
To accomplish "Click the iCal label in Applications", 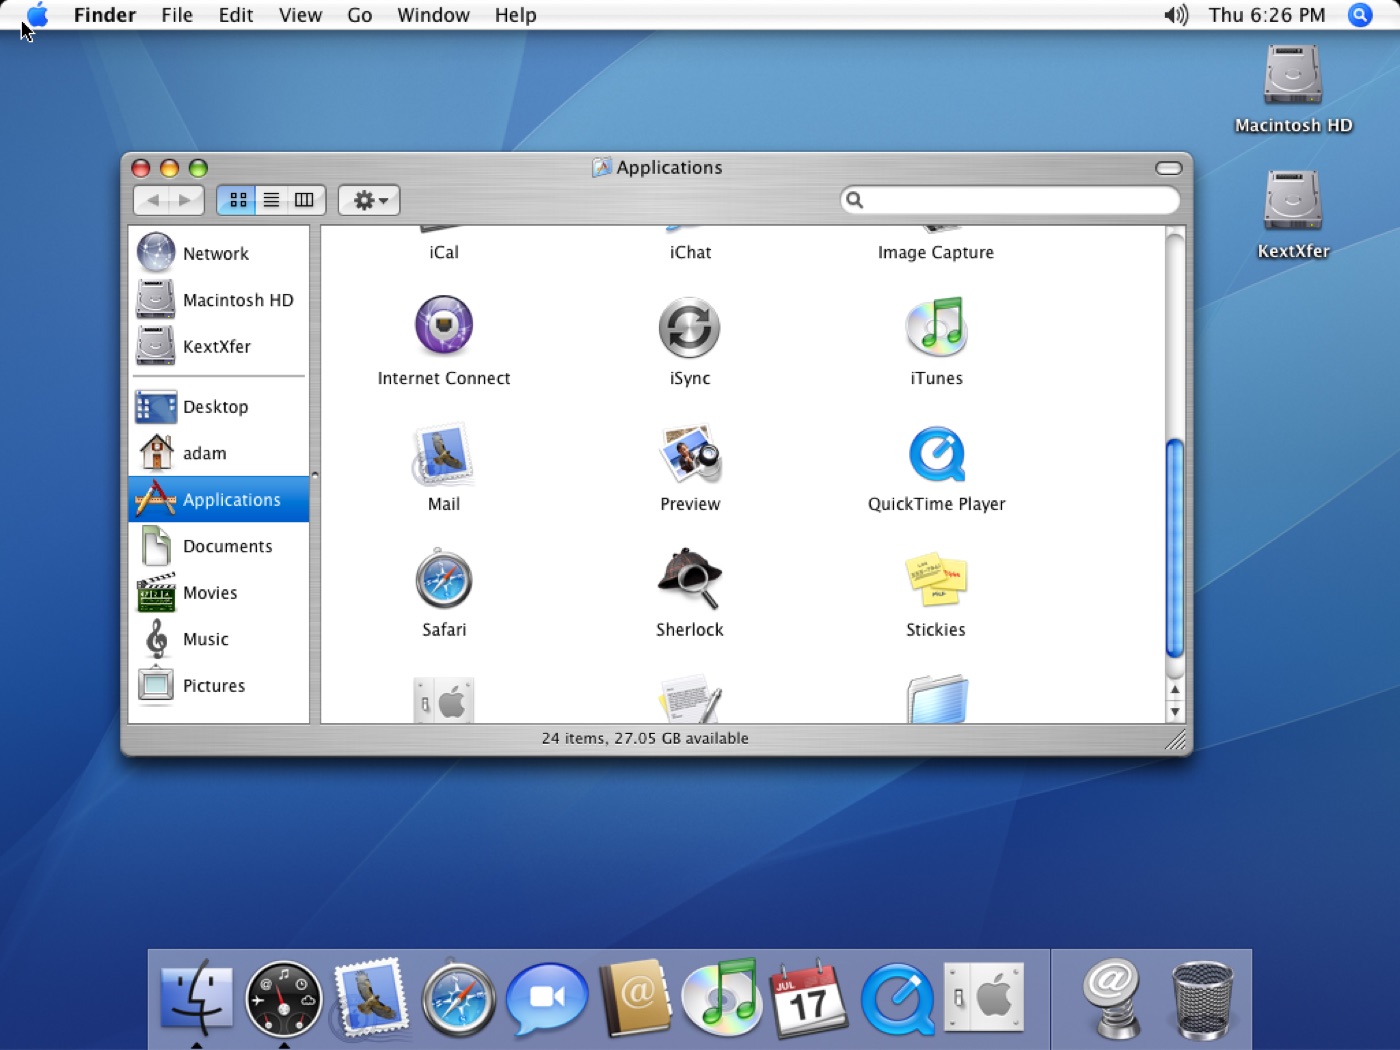I will (x=444, y=253).
